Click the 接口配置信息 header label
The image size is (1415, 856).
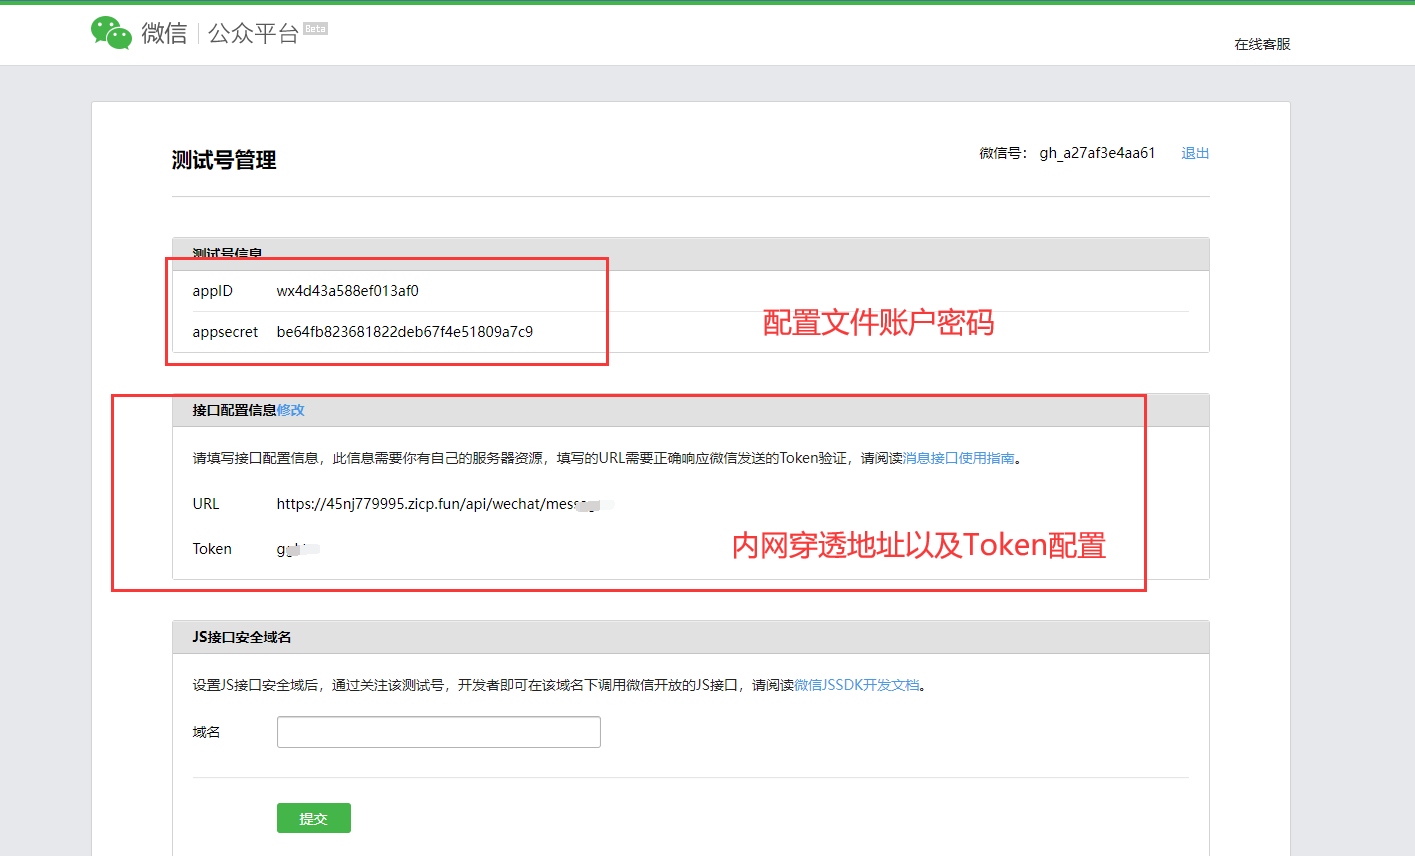235,410
